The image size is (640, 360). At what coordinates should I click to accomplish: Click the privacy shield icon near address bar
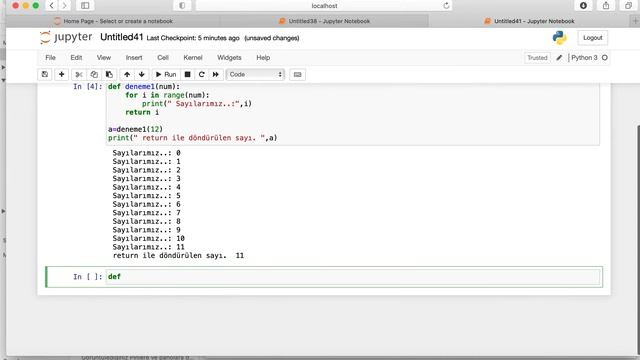pyautogui.click(x=182, y=6)
